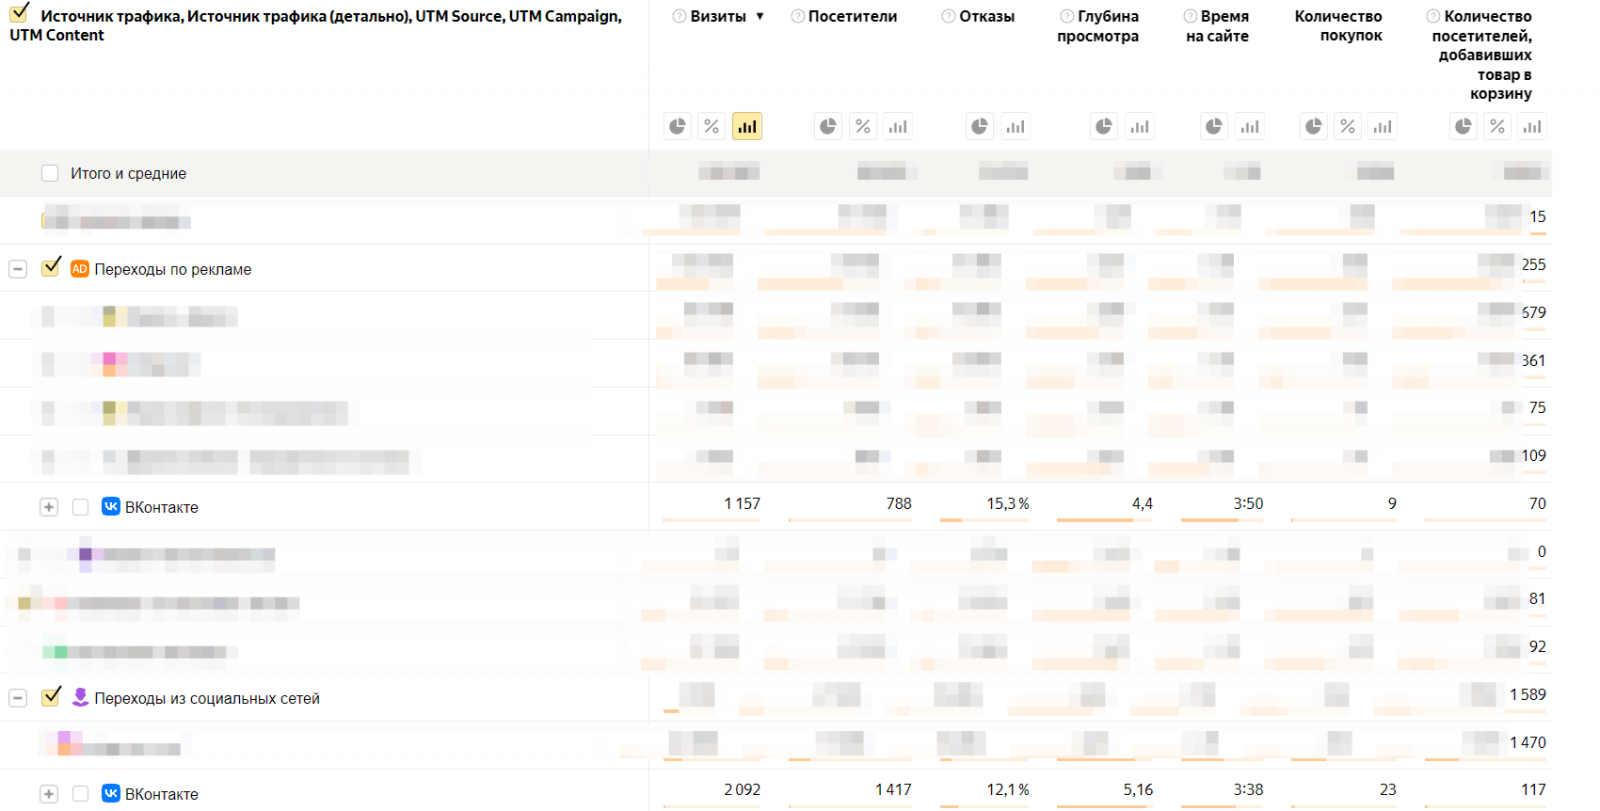Sort by Глубина просмотра header
This screenshot has width=1600, height=811.
[1098, 26]
